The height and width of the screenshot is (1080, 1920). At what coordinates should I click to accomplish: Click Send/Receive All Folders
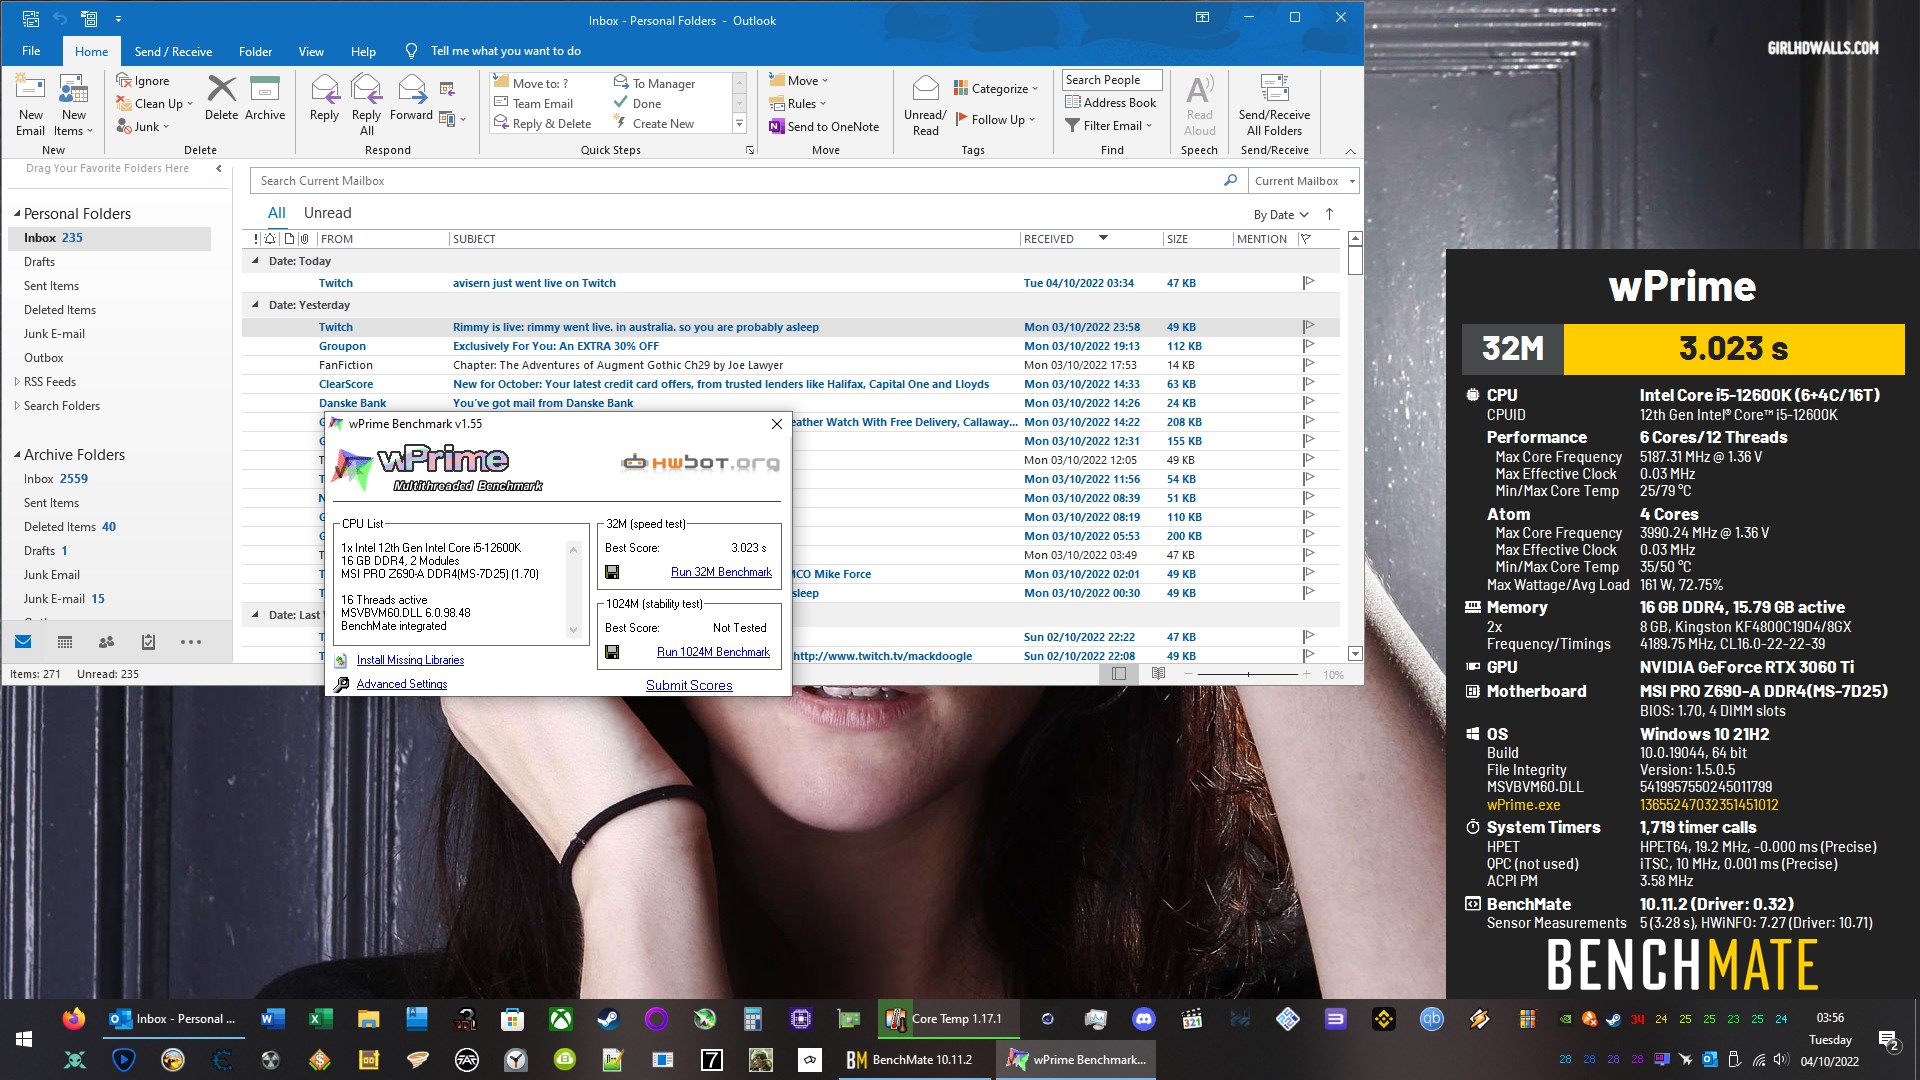pos(1274,104)
